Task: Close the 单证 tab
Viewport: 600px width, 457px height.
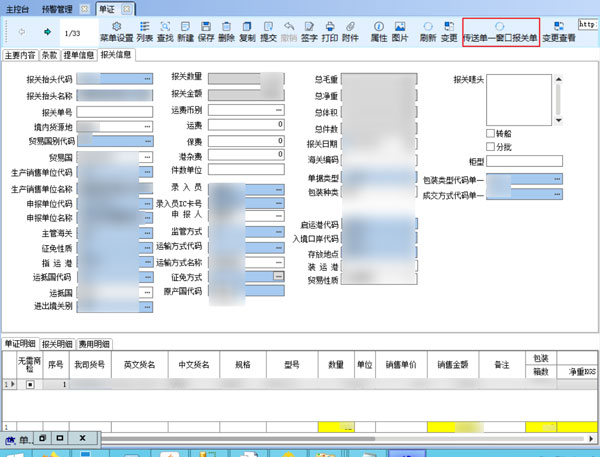Action: click(x=126, y=9)
